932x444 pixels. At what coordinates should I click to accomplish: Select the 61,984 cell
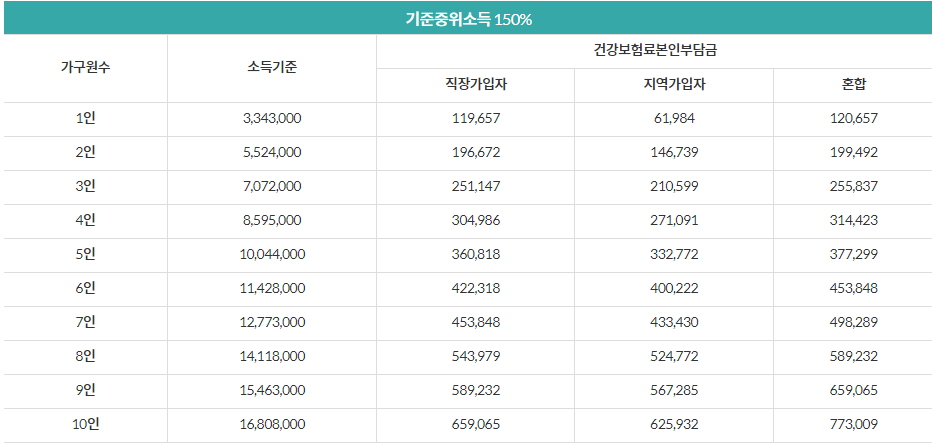tap(674, 118)
